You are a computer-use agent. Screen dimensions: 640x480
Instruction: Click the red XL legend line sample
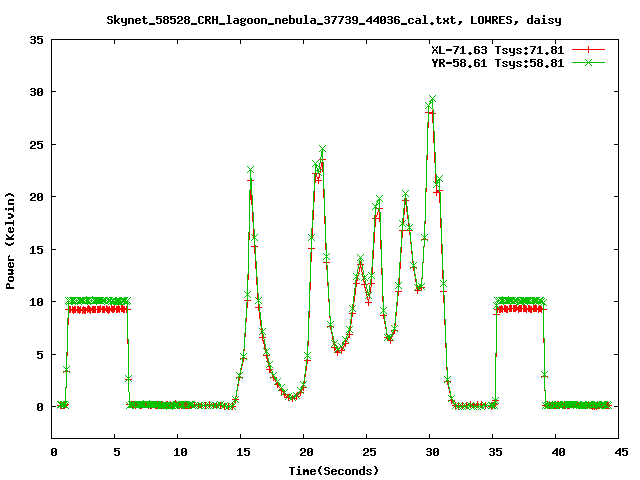[x=588, y=50]
